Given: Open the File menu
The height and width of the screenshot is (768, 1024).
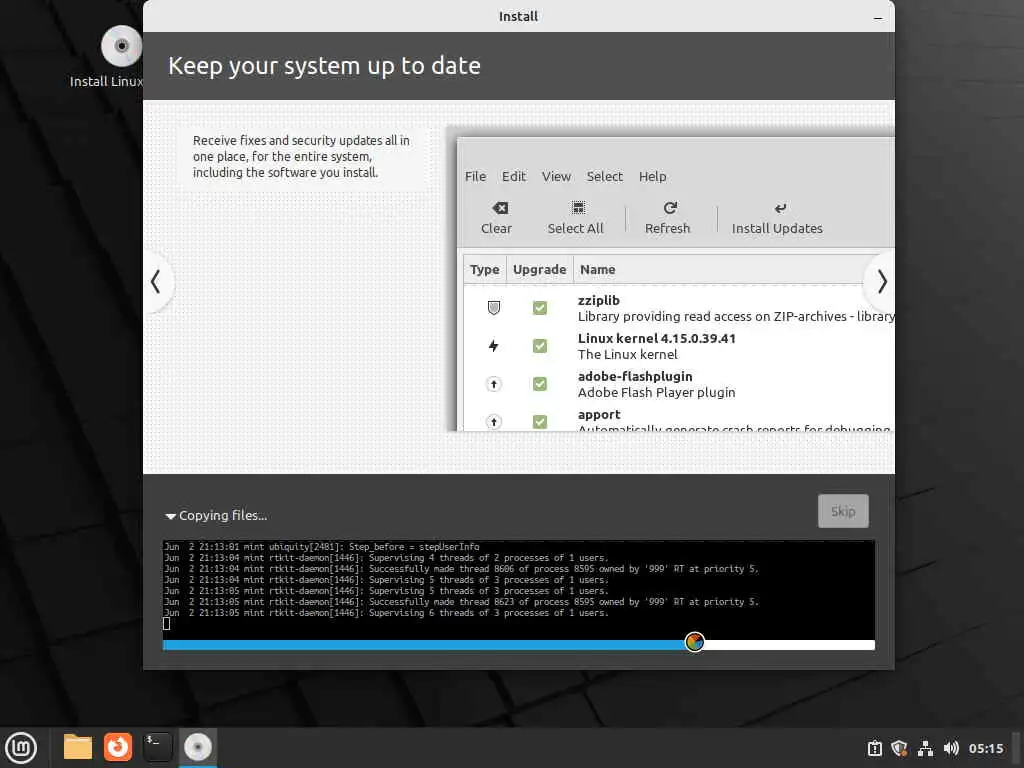Looking at the screenshot, I should coord(475,176).
